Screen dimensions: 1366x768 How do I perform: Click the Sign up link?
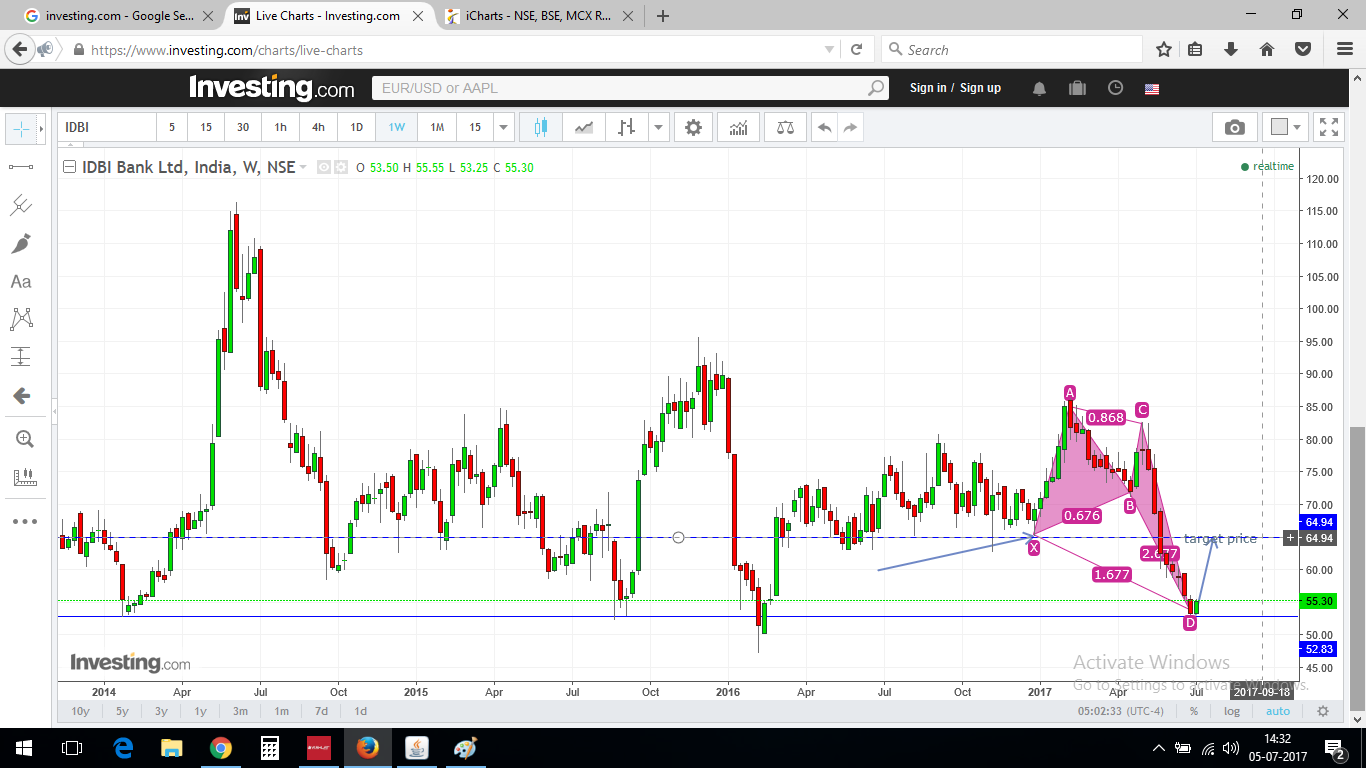(x=980, y=88)
